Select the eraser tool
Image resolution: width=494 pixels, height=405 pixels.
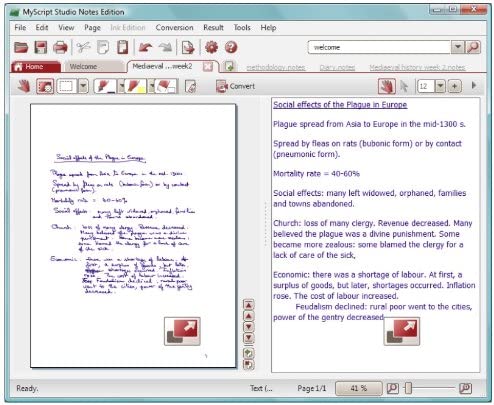coord(166,86)
